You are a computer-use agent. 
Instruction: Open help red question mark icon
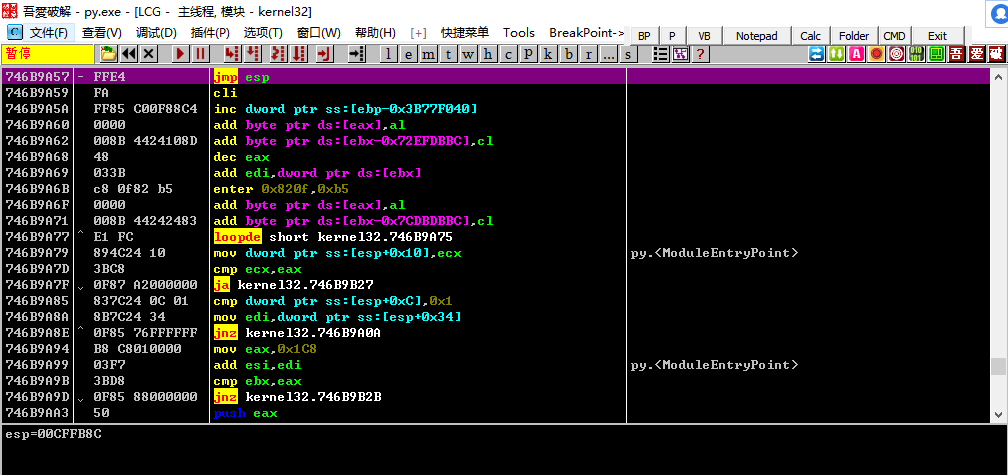click(700, 54)
